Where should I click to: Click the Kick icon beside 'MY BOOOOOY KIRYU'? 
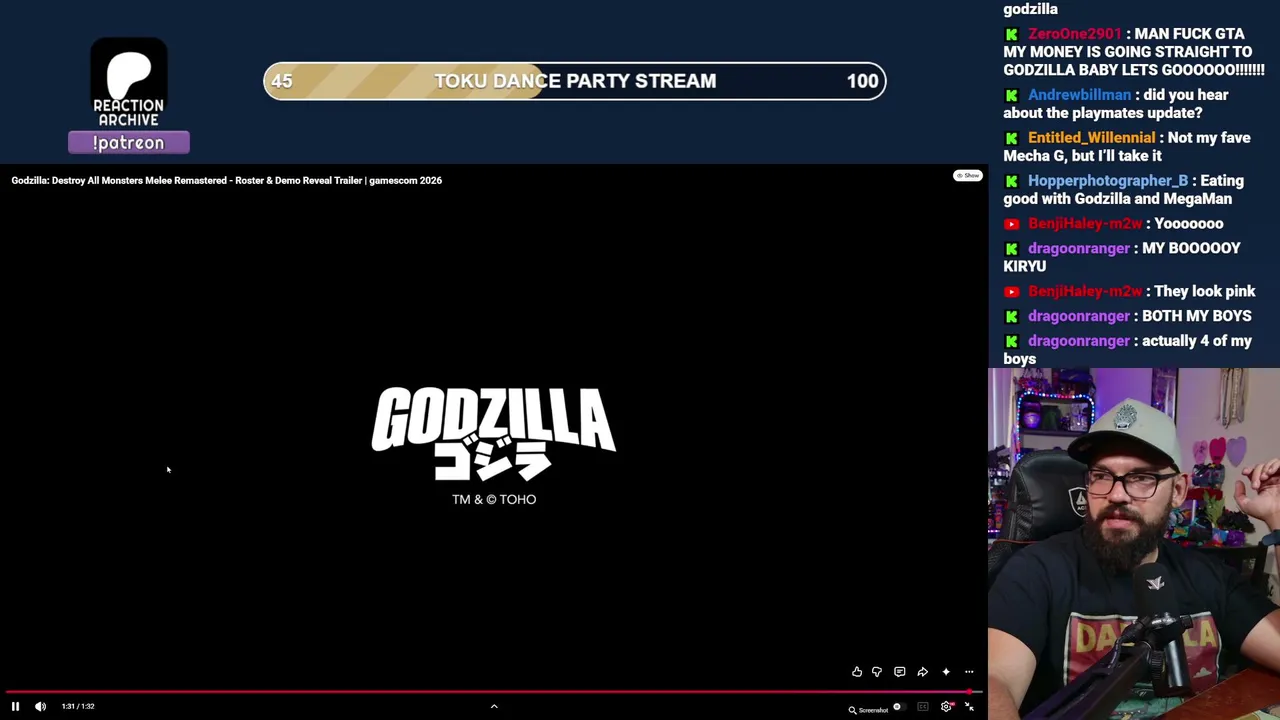coord(1012,249)
